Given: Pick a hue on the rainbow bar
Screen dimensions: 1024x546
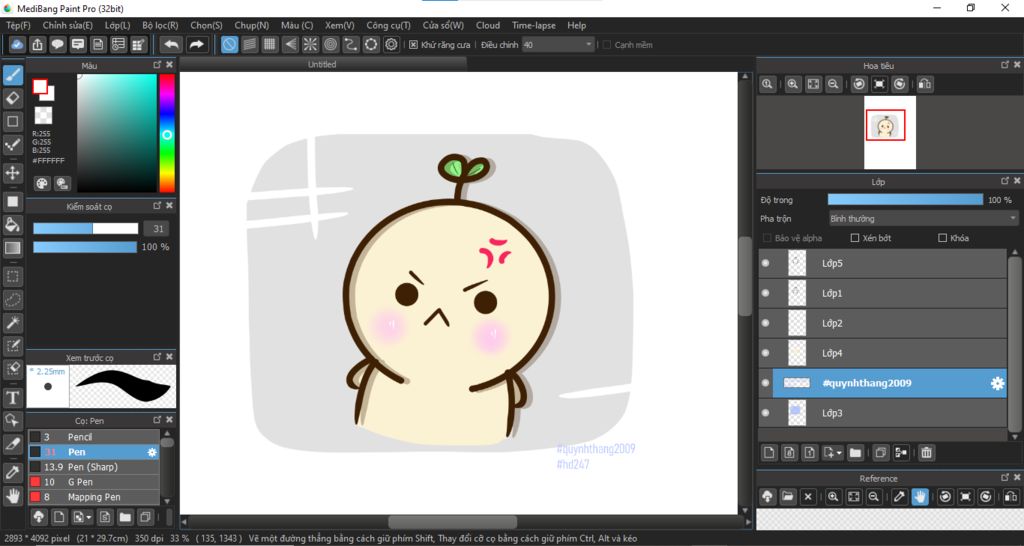Looking at the screenshot, I should coord(167,133).
